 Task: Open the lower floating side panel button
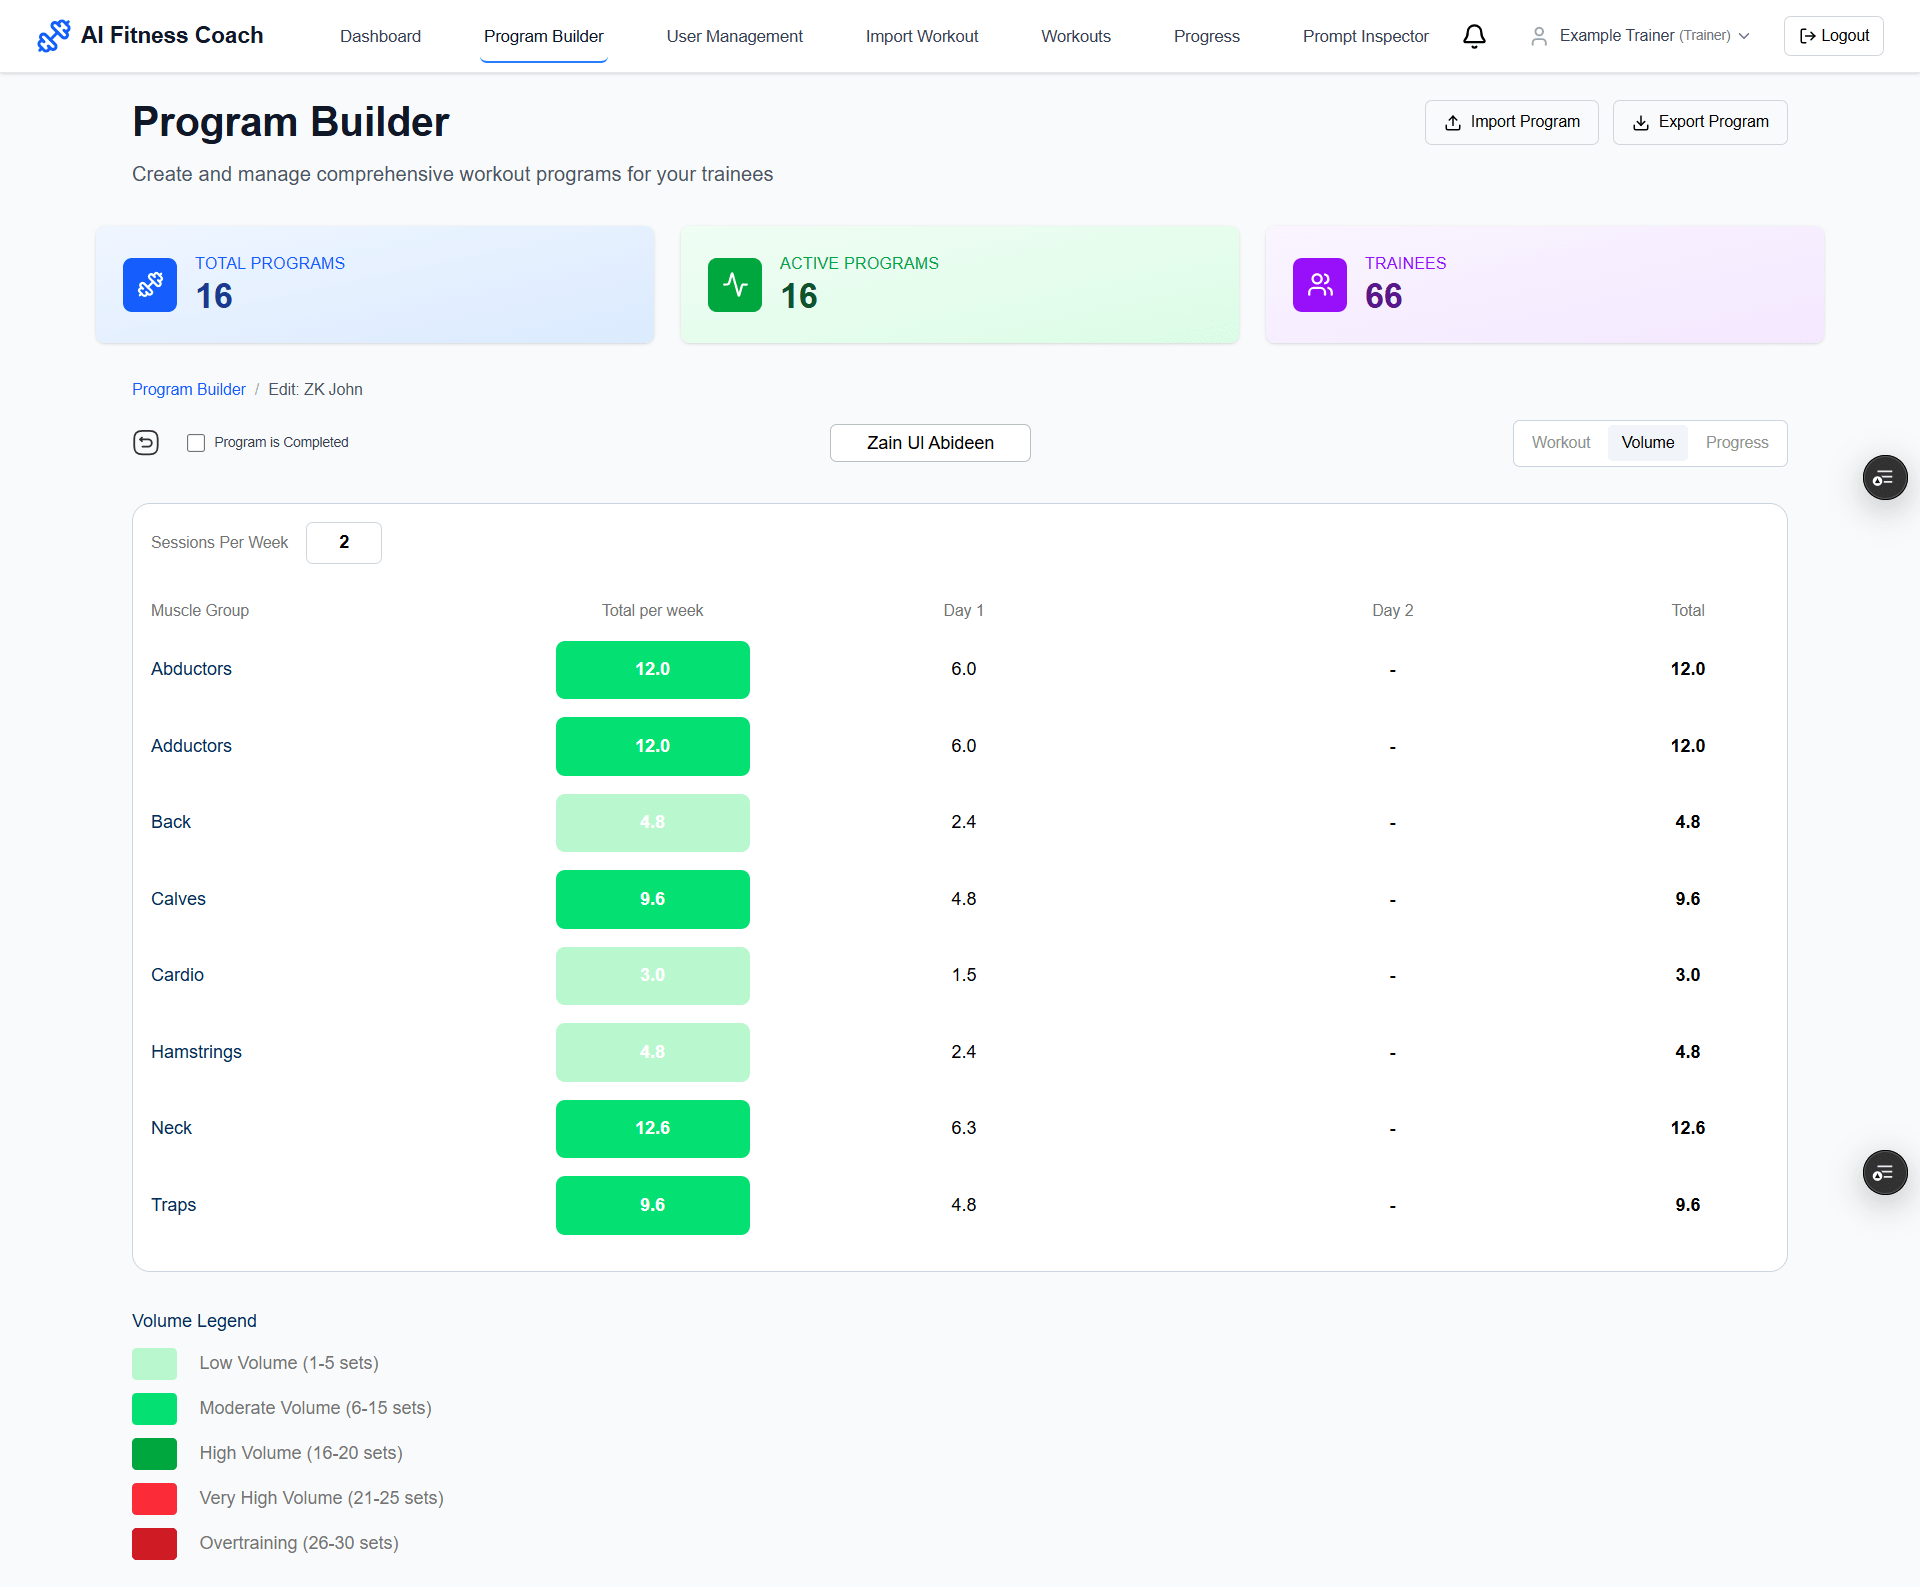click(x=1884, y=1173)
